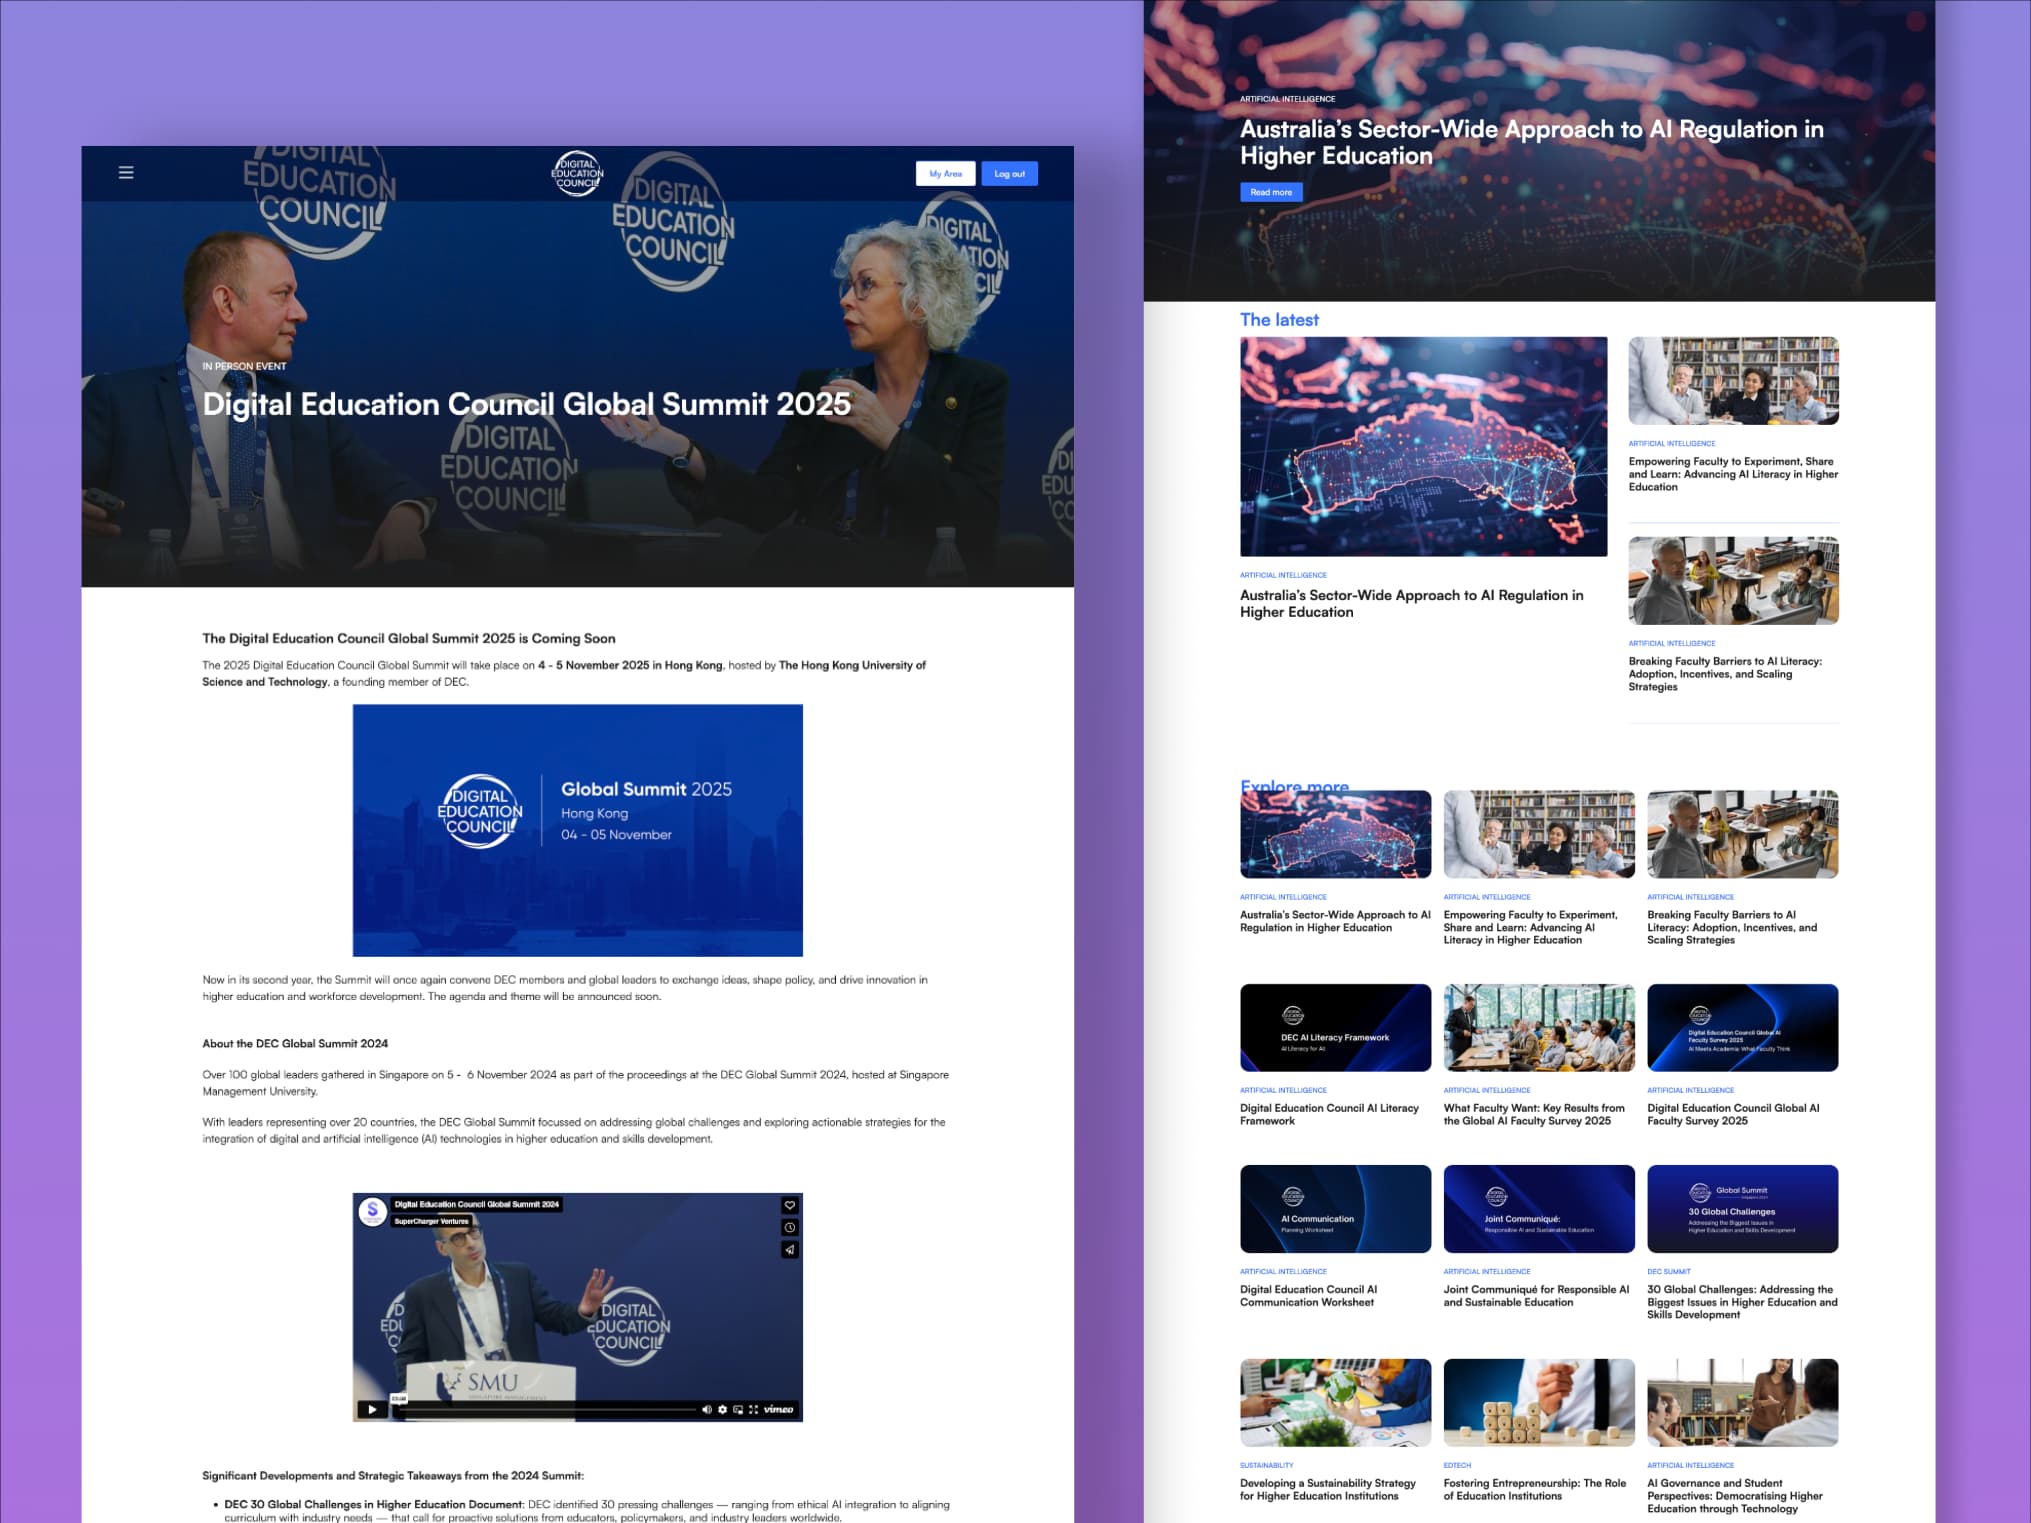Open Developing a Sustainability Strategy article

(x=1327, y=1489)
